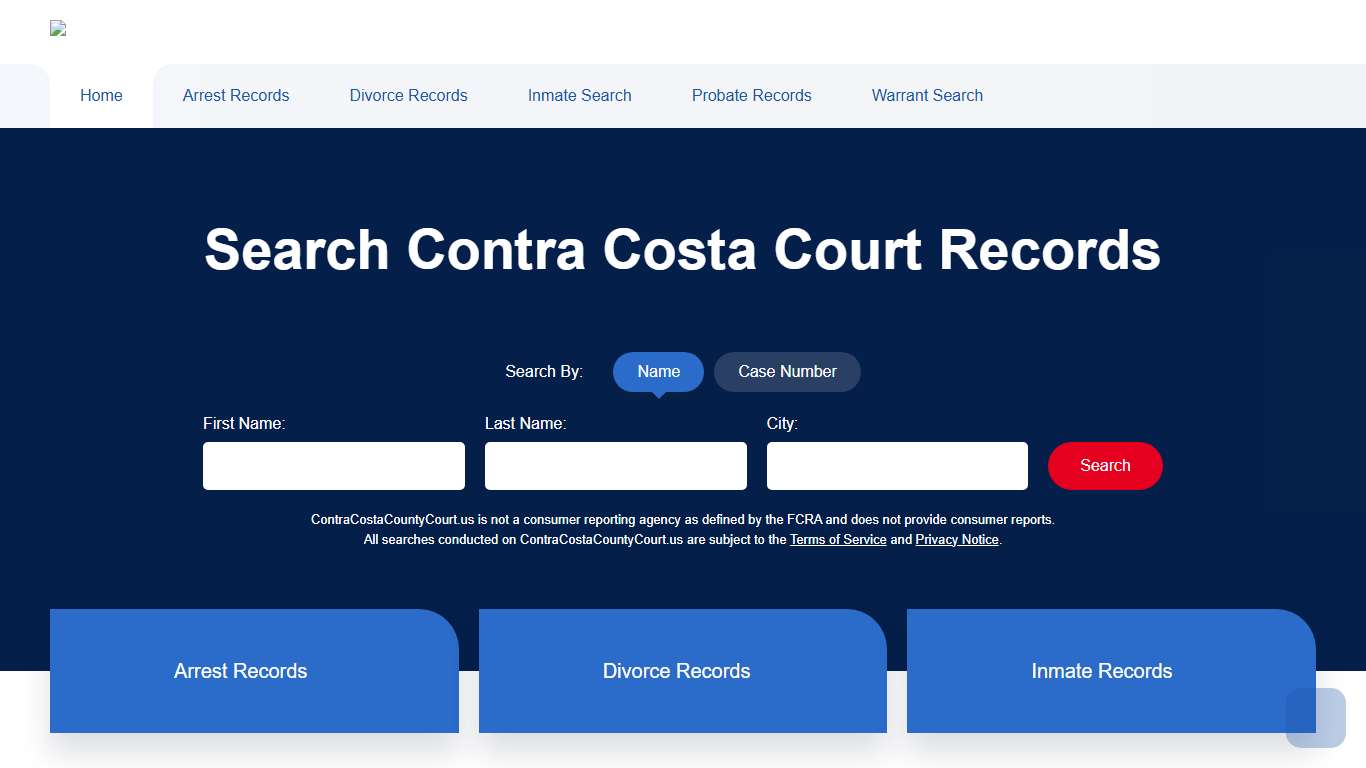Click the Search Contra Costa Court Records heading

(682, 250)
